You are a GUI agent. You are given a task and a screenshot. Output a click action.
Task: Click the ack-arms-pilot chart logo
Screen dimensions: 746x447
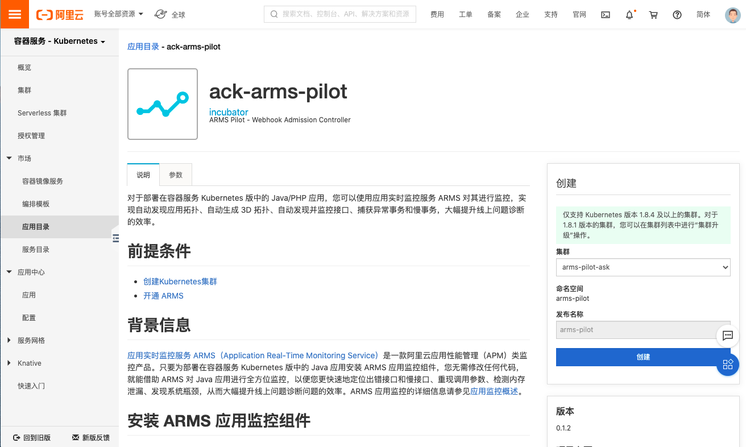click(x=162, y=104)
